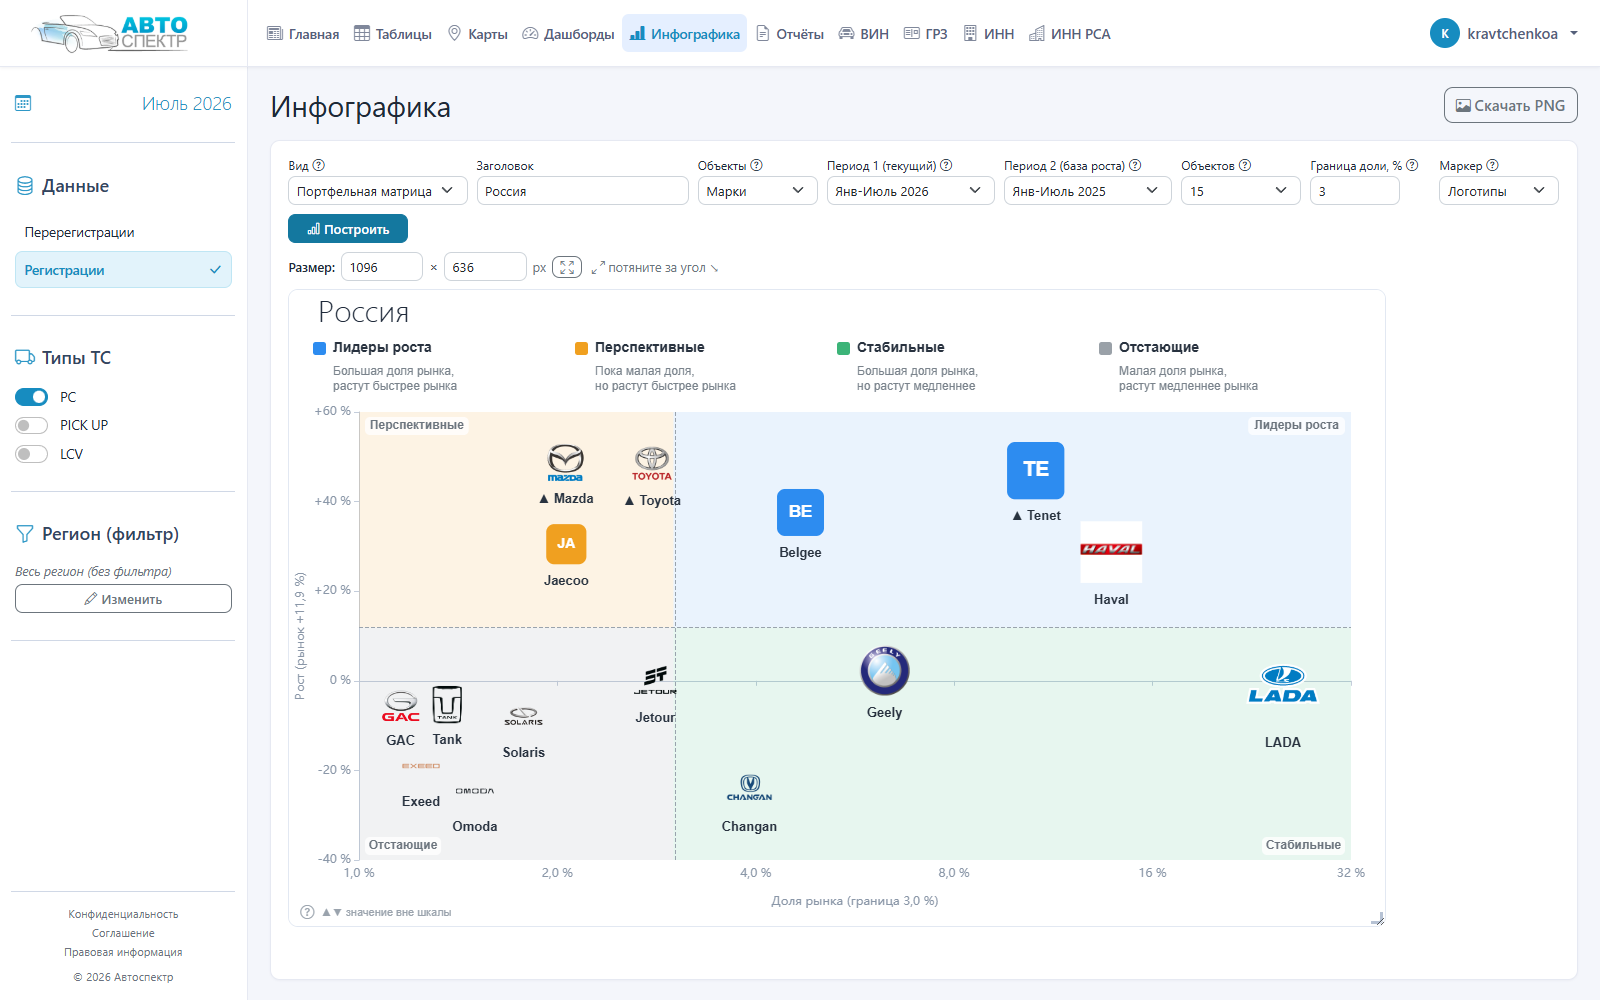Click the GAC logo on the chart

401,707
